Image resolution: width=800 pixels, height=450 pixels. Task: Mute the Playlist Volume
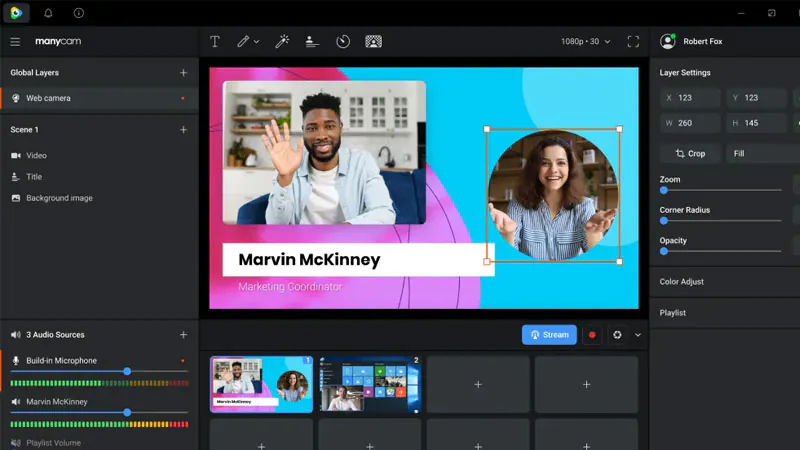pos(16,443)
